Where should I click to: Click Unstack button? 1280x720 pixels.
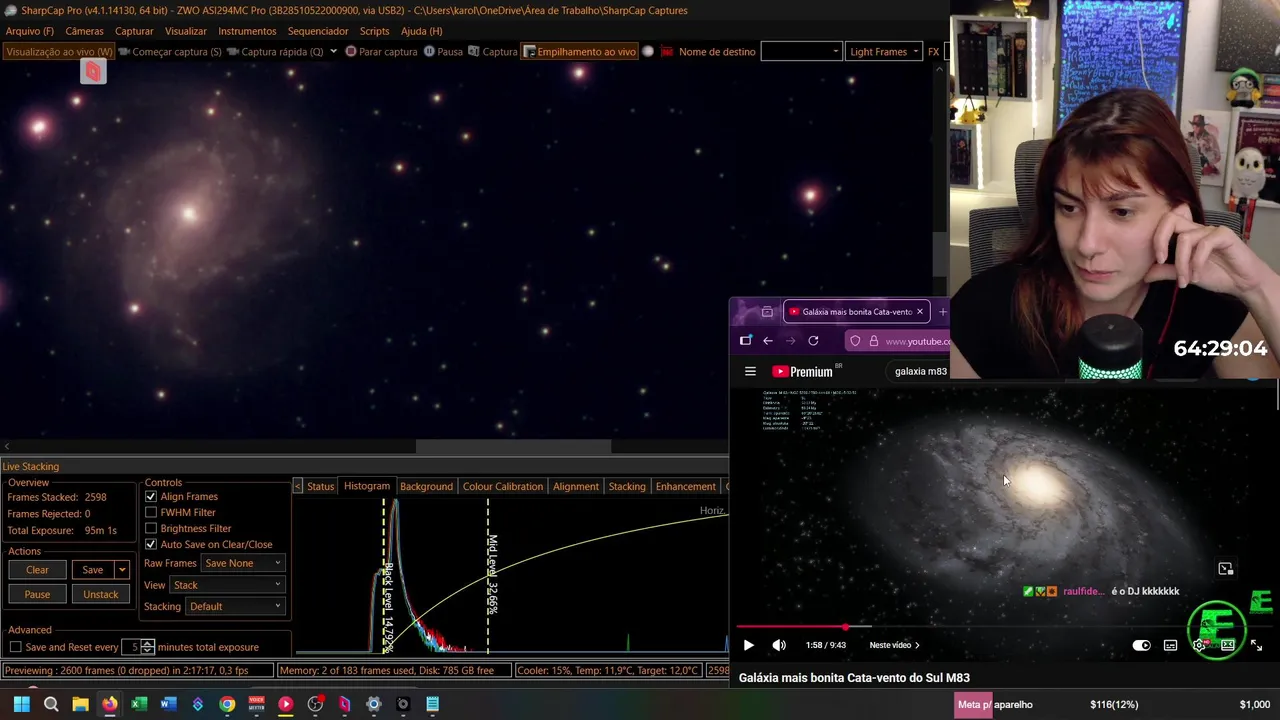pos(100,594)
